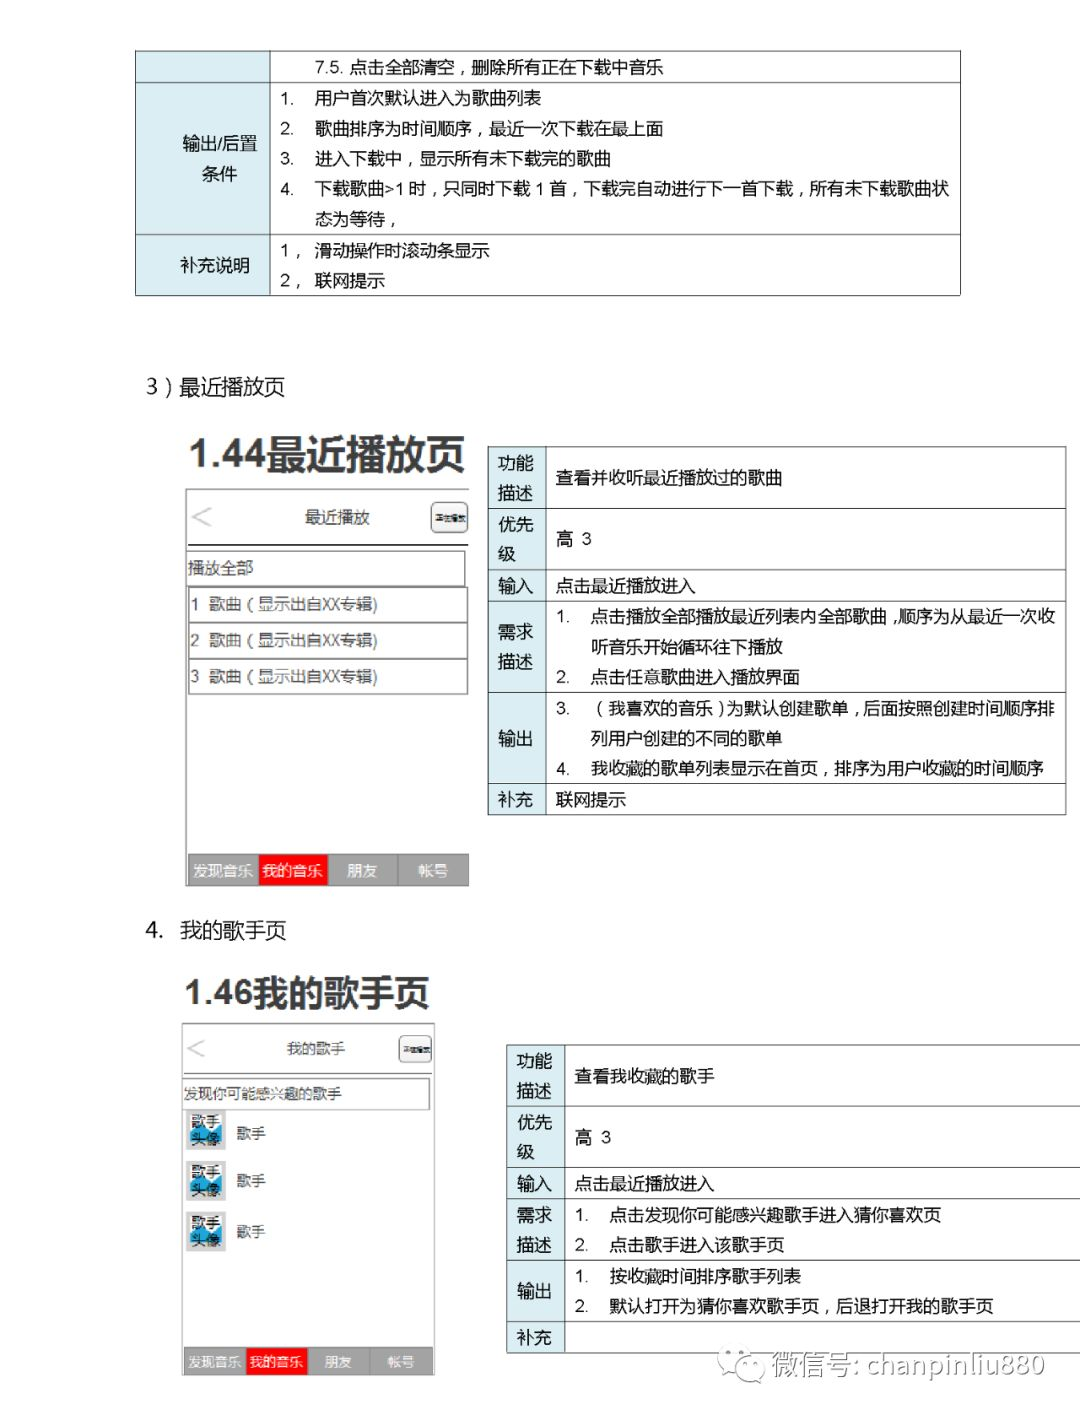The image size is (1080, 1415).
Task: Click 点击最近播放进入 in my-singer table
Action: point(644,1184)
